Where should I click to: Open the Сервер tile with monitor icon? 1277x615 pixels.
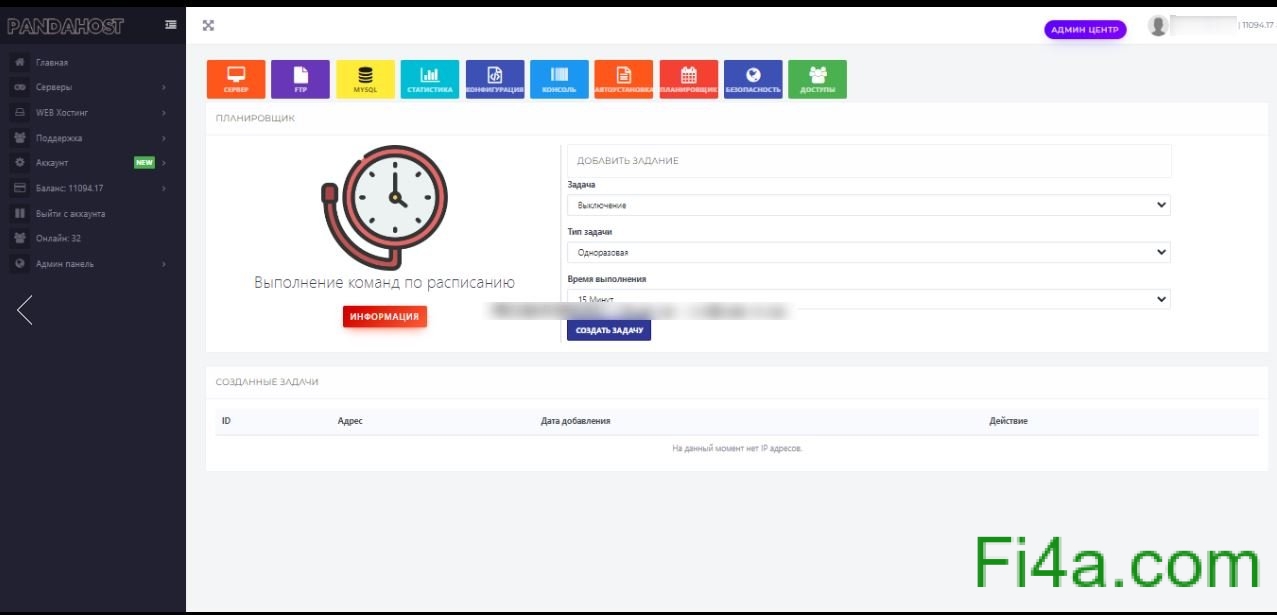[x=236, y=79]
